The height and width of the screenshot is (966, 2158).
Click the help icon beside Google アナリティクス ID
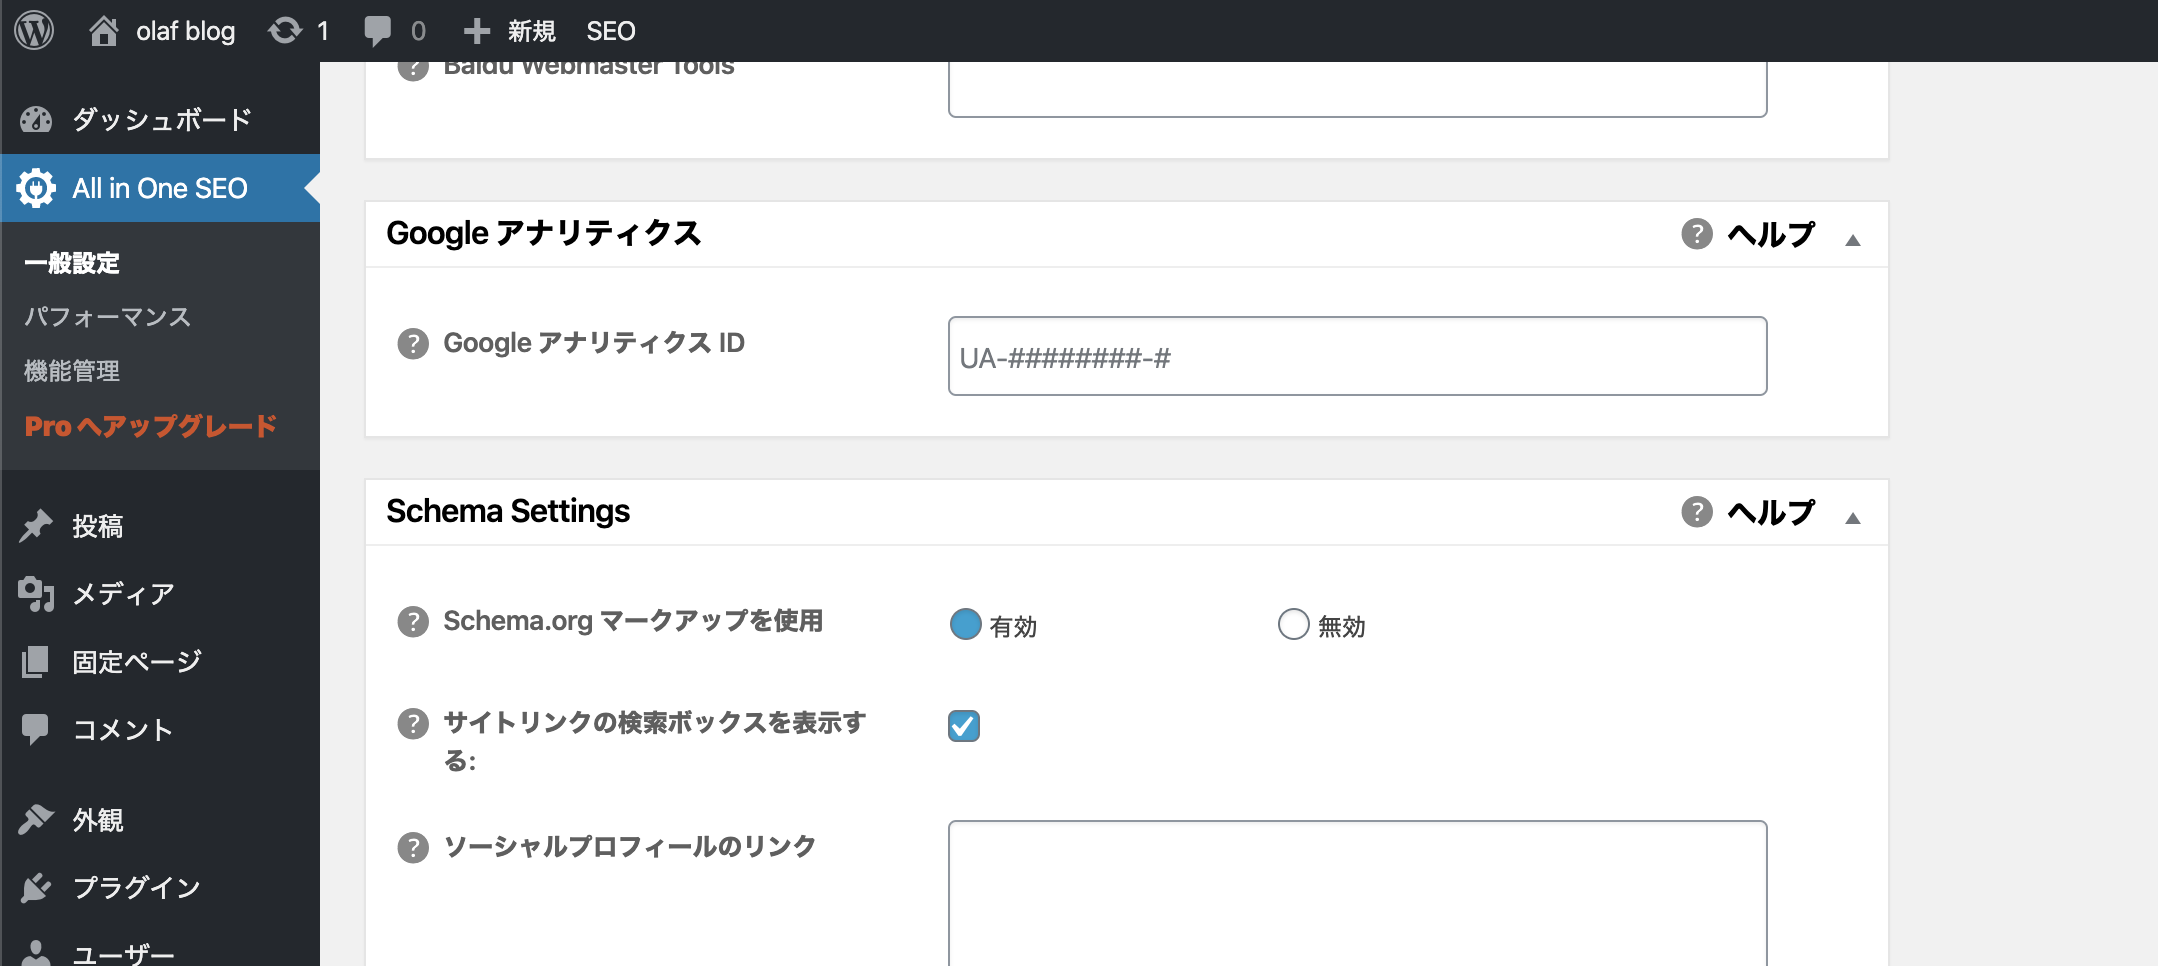pyautogui.click(x=413, y=342)
